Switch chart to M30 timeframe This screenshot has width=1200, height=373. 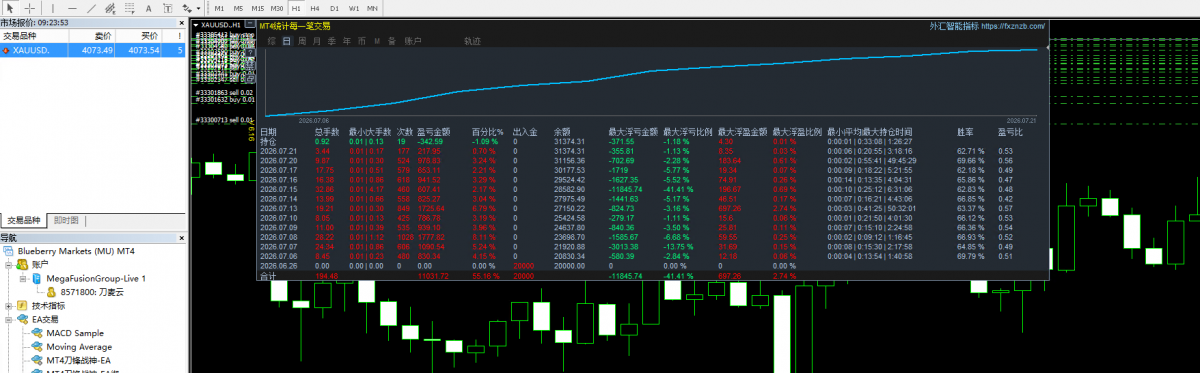pyautogui.click(x=277, y=8)
